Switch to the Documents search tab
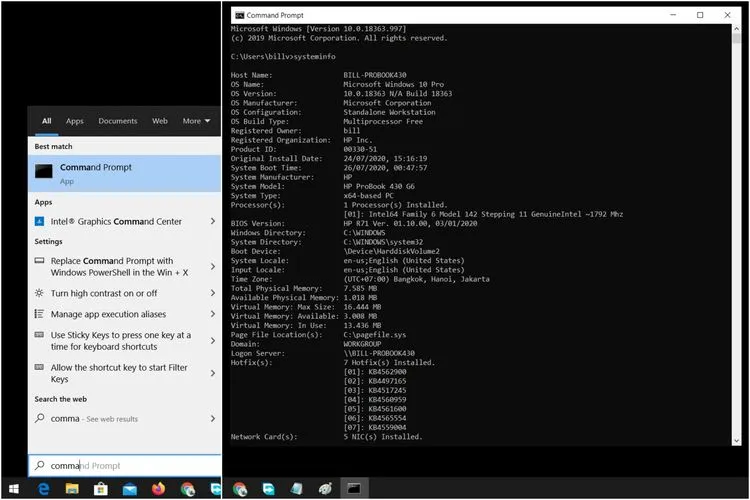The height and width of the screenshot is (500, 750). 118,121
